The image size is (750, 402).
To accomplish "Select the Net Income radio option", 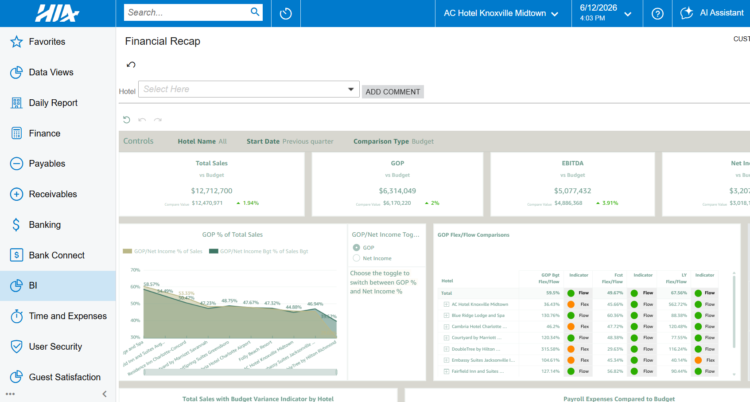I will pos(356,258).
